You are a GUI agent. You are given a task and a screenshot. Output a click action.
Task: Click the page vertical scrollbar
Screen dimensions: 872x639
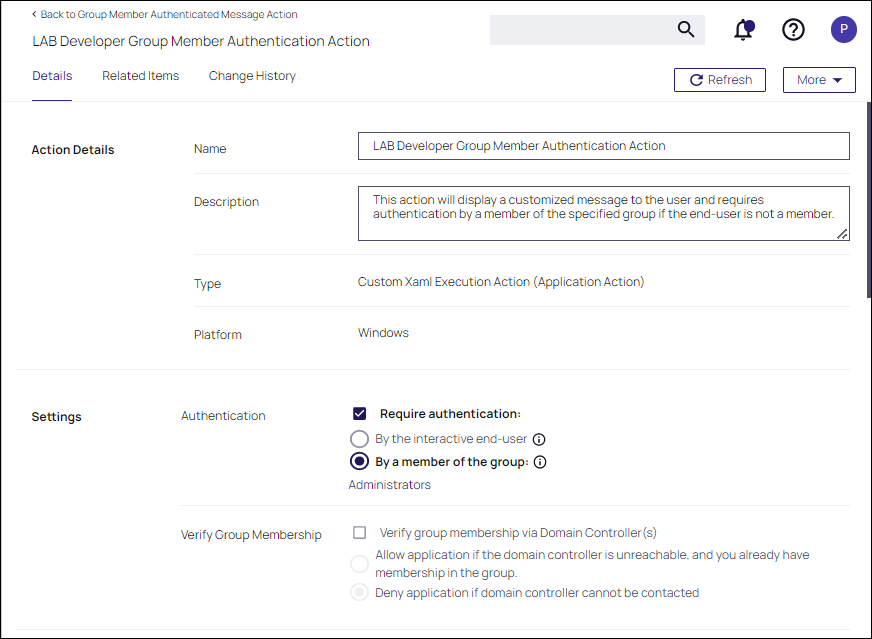(869, 200)
